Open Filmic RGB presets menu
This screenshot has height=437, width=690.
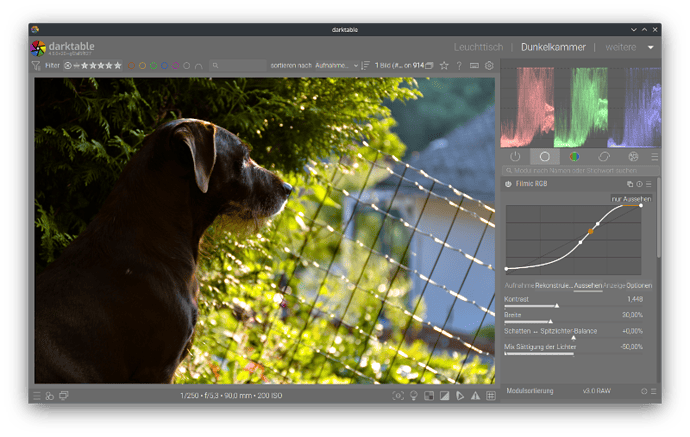point(649,184)
